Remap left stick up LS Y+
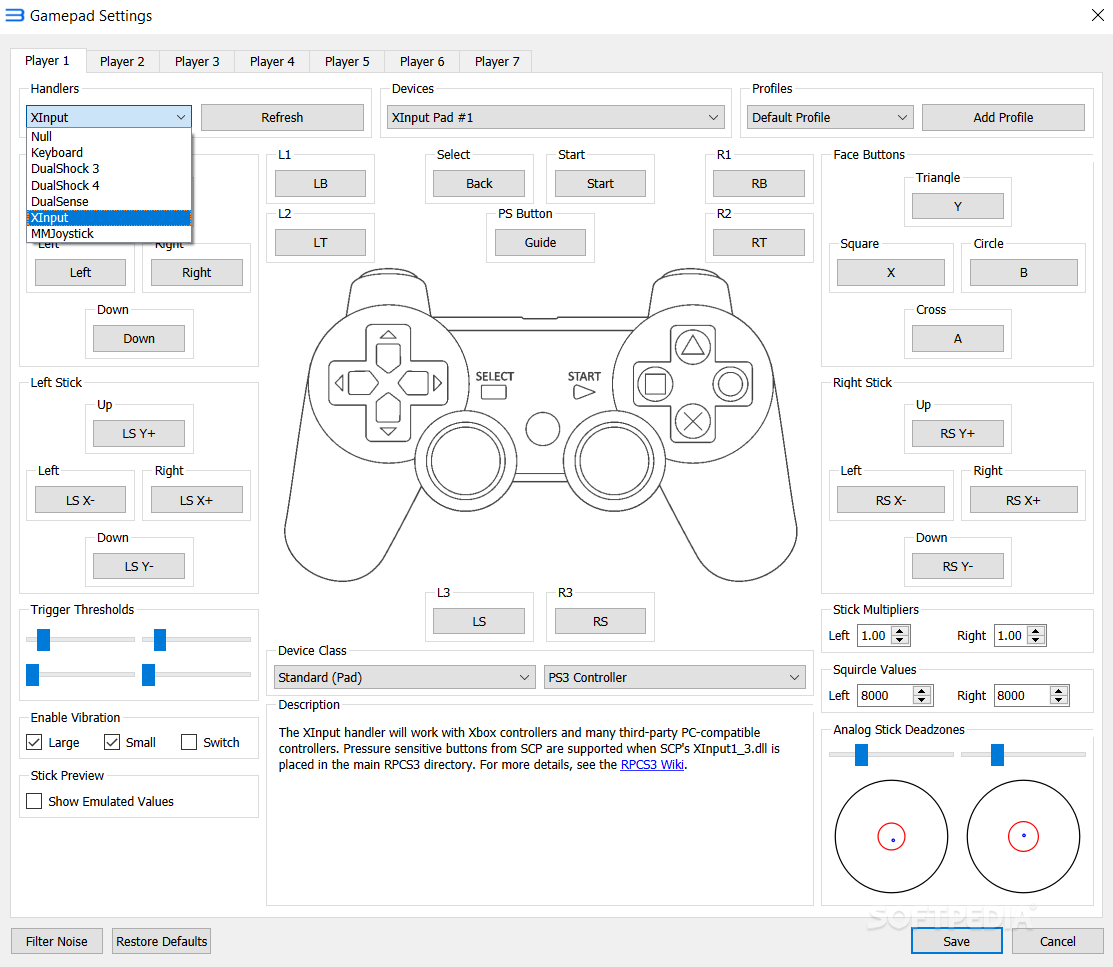The image size is (1113, 967). coord(139,433)
